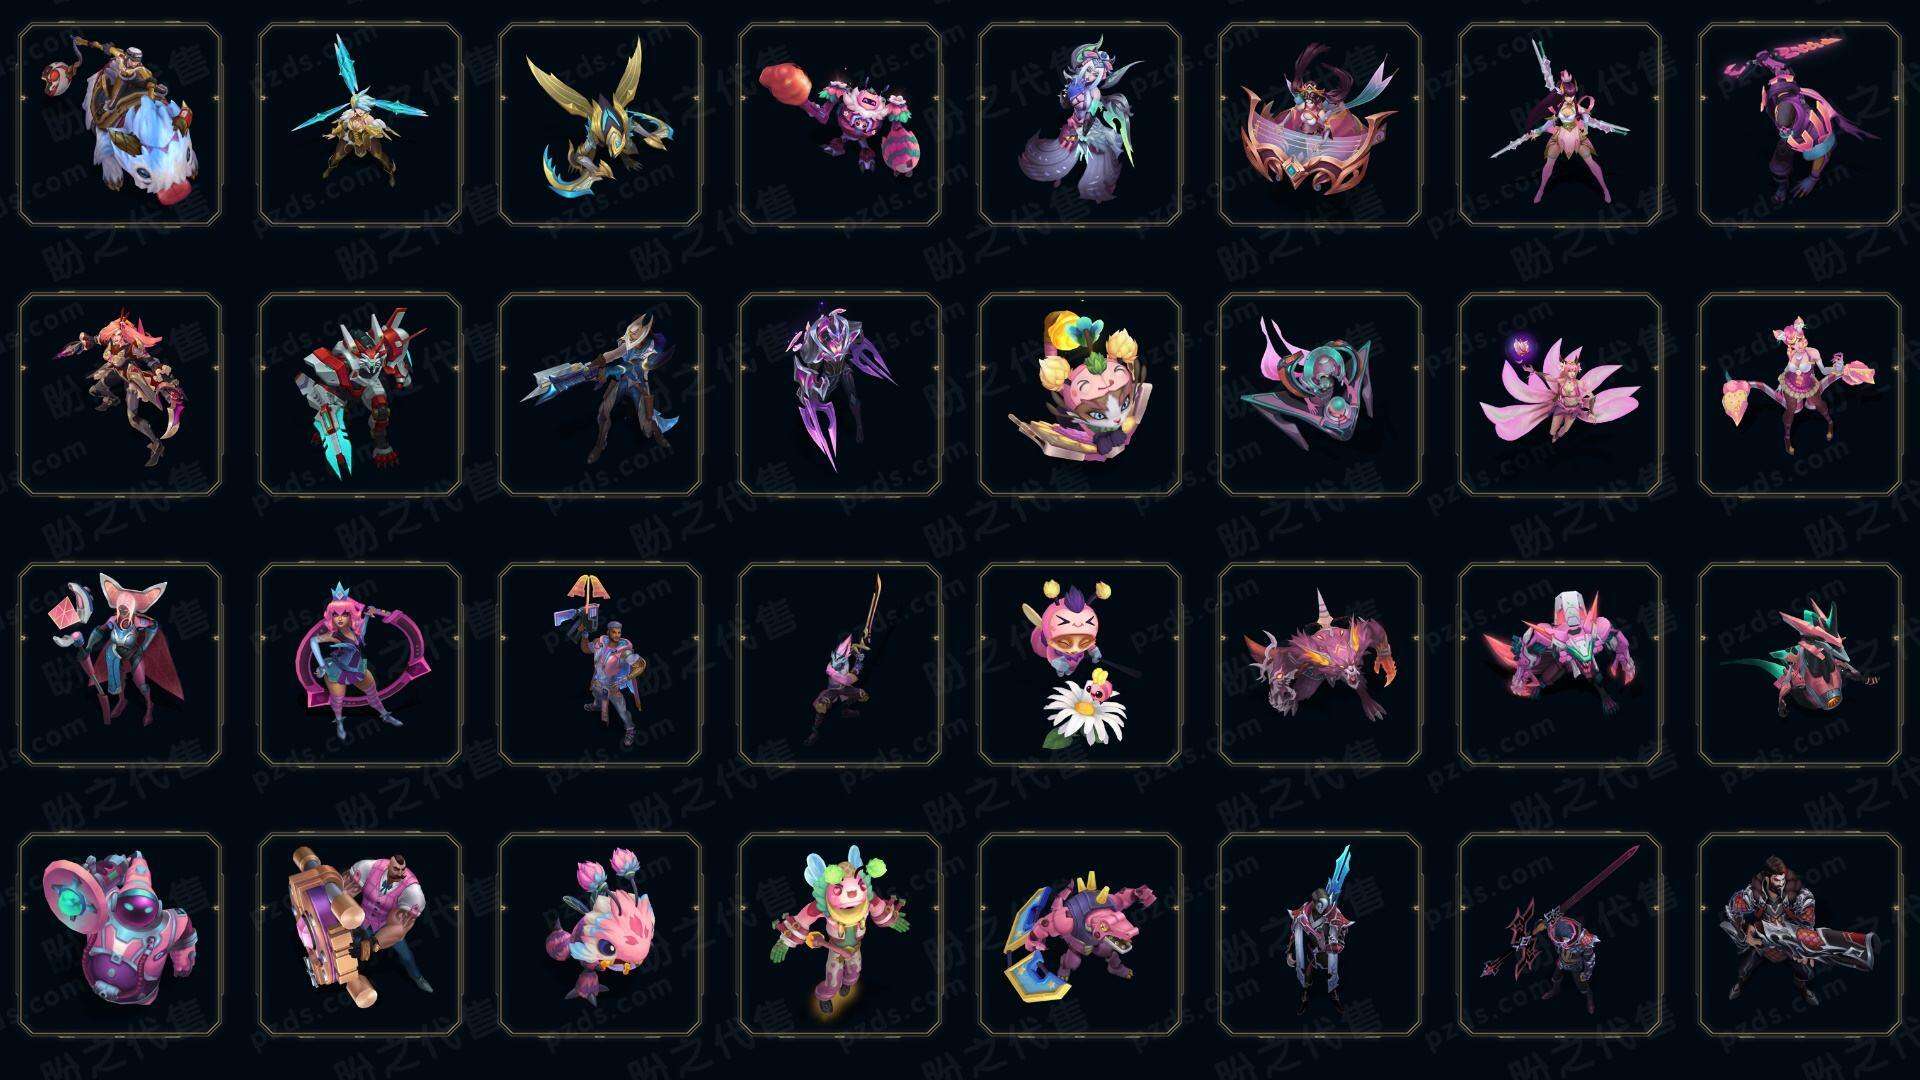Select the big-eared mage with pink cube
The image size is (1920, 1080).
tap(120, 664)
